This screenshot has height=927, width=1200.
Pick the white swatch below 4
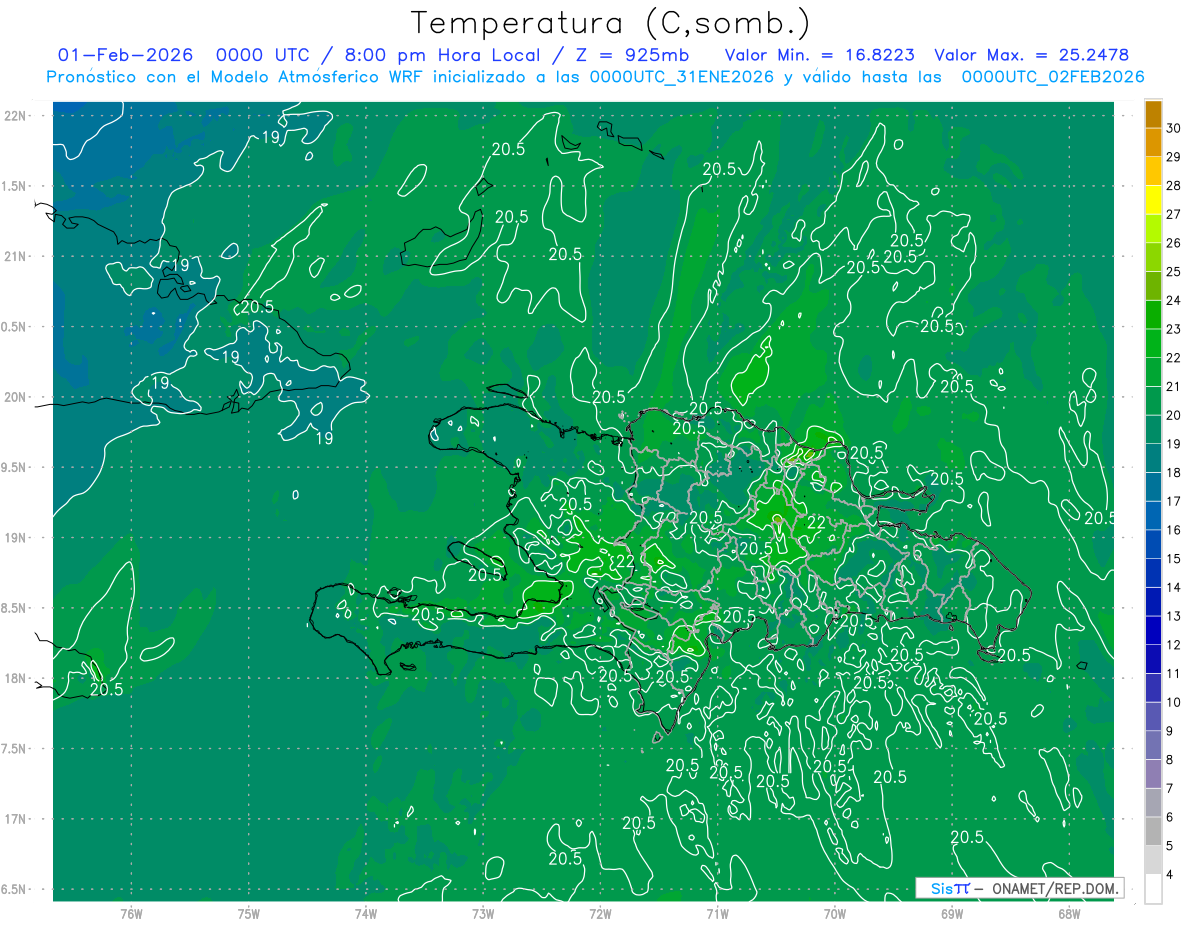pos(1153,889)
